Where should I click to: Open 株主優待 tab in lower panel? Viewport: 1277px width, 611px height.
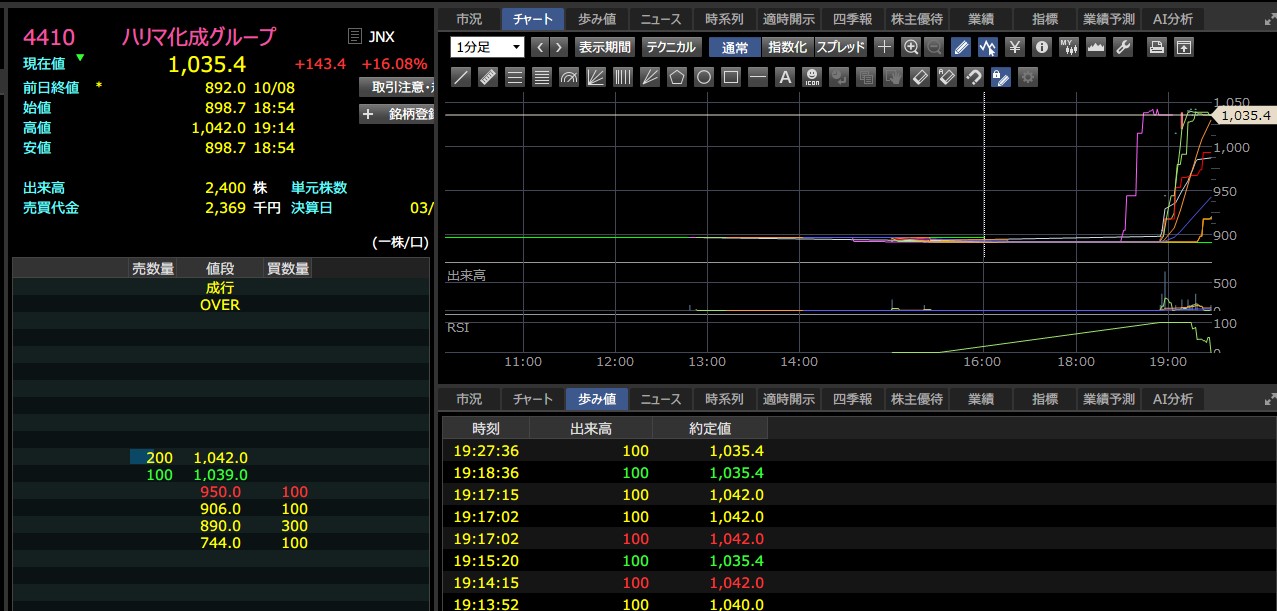(917, 399)
